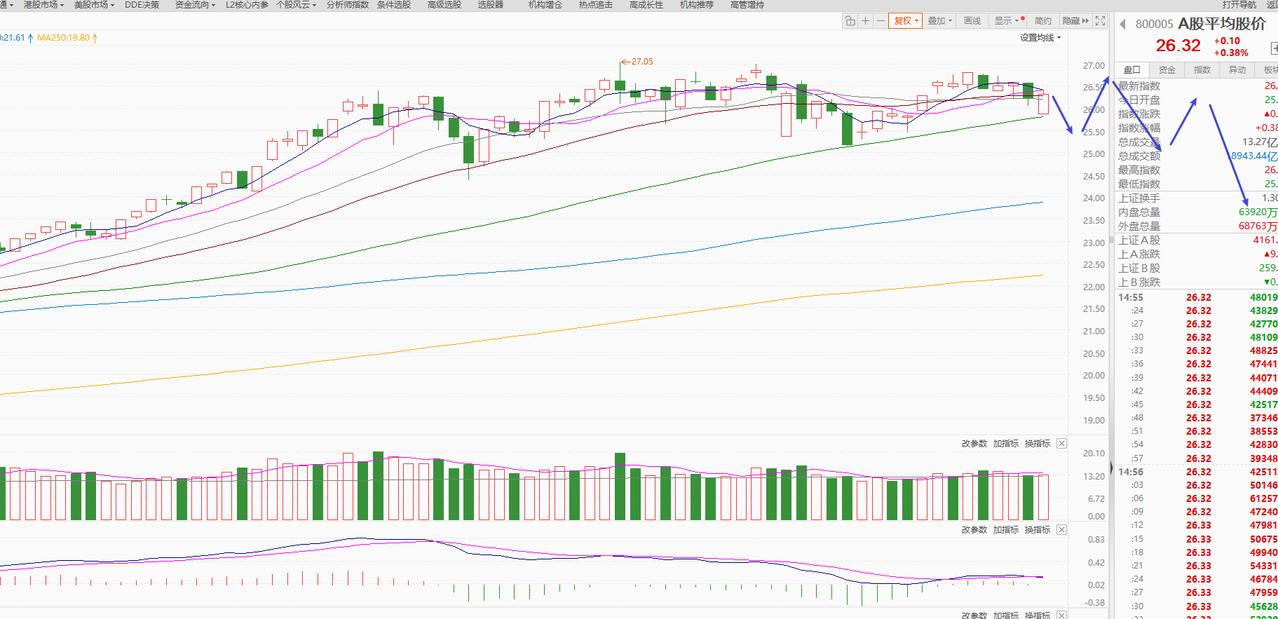Go back with the arrow beside 800005
This screenshot has width=1278, height=619.
pyautogui.click(x=1122, y=24)
